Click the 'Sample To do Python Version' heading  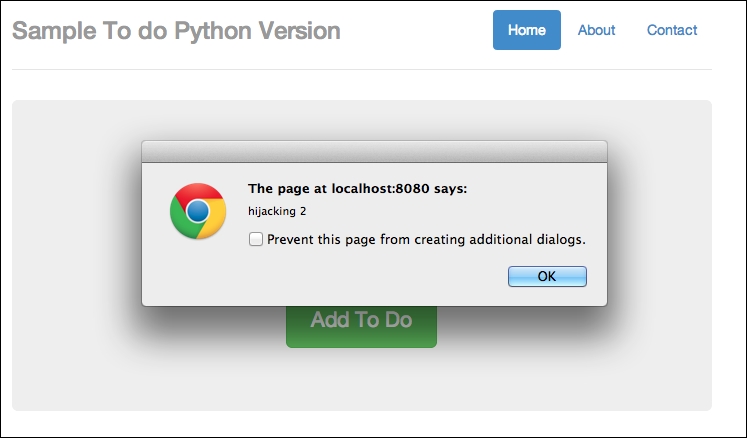(176, 31)
